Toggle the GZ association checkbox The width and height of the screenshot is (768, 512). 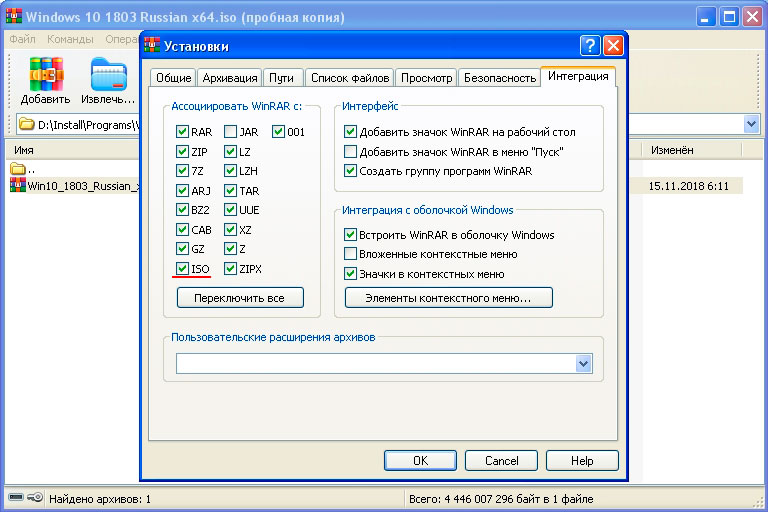[182, 248]
